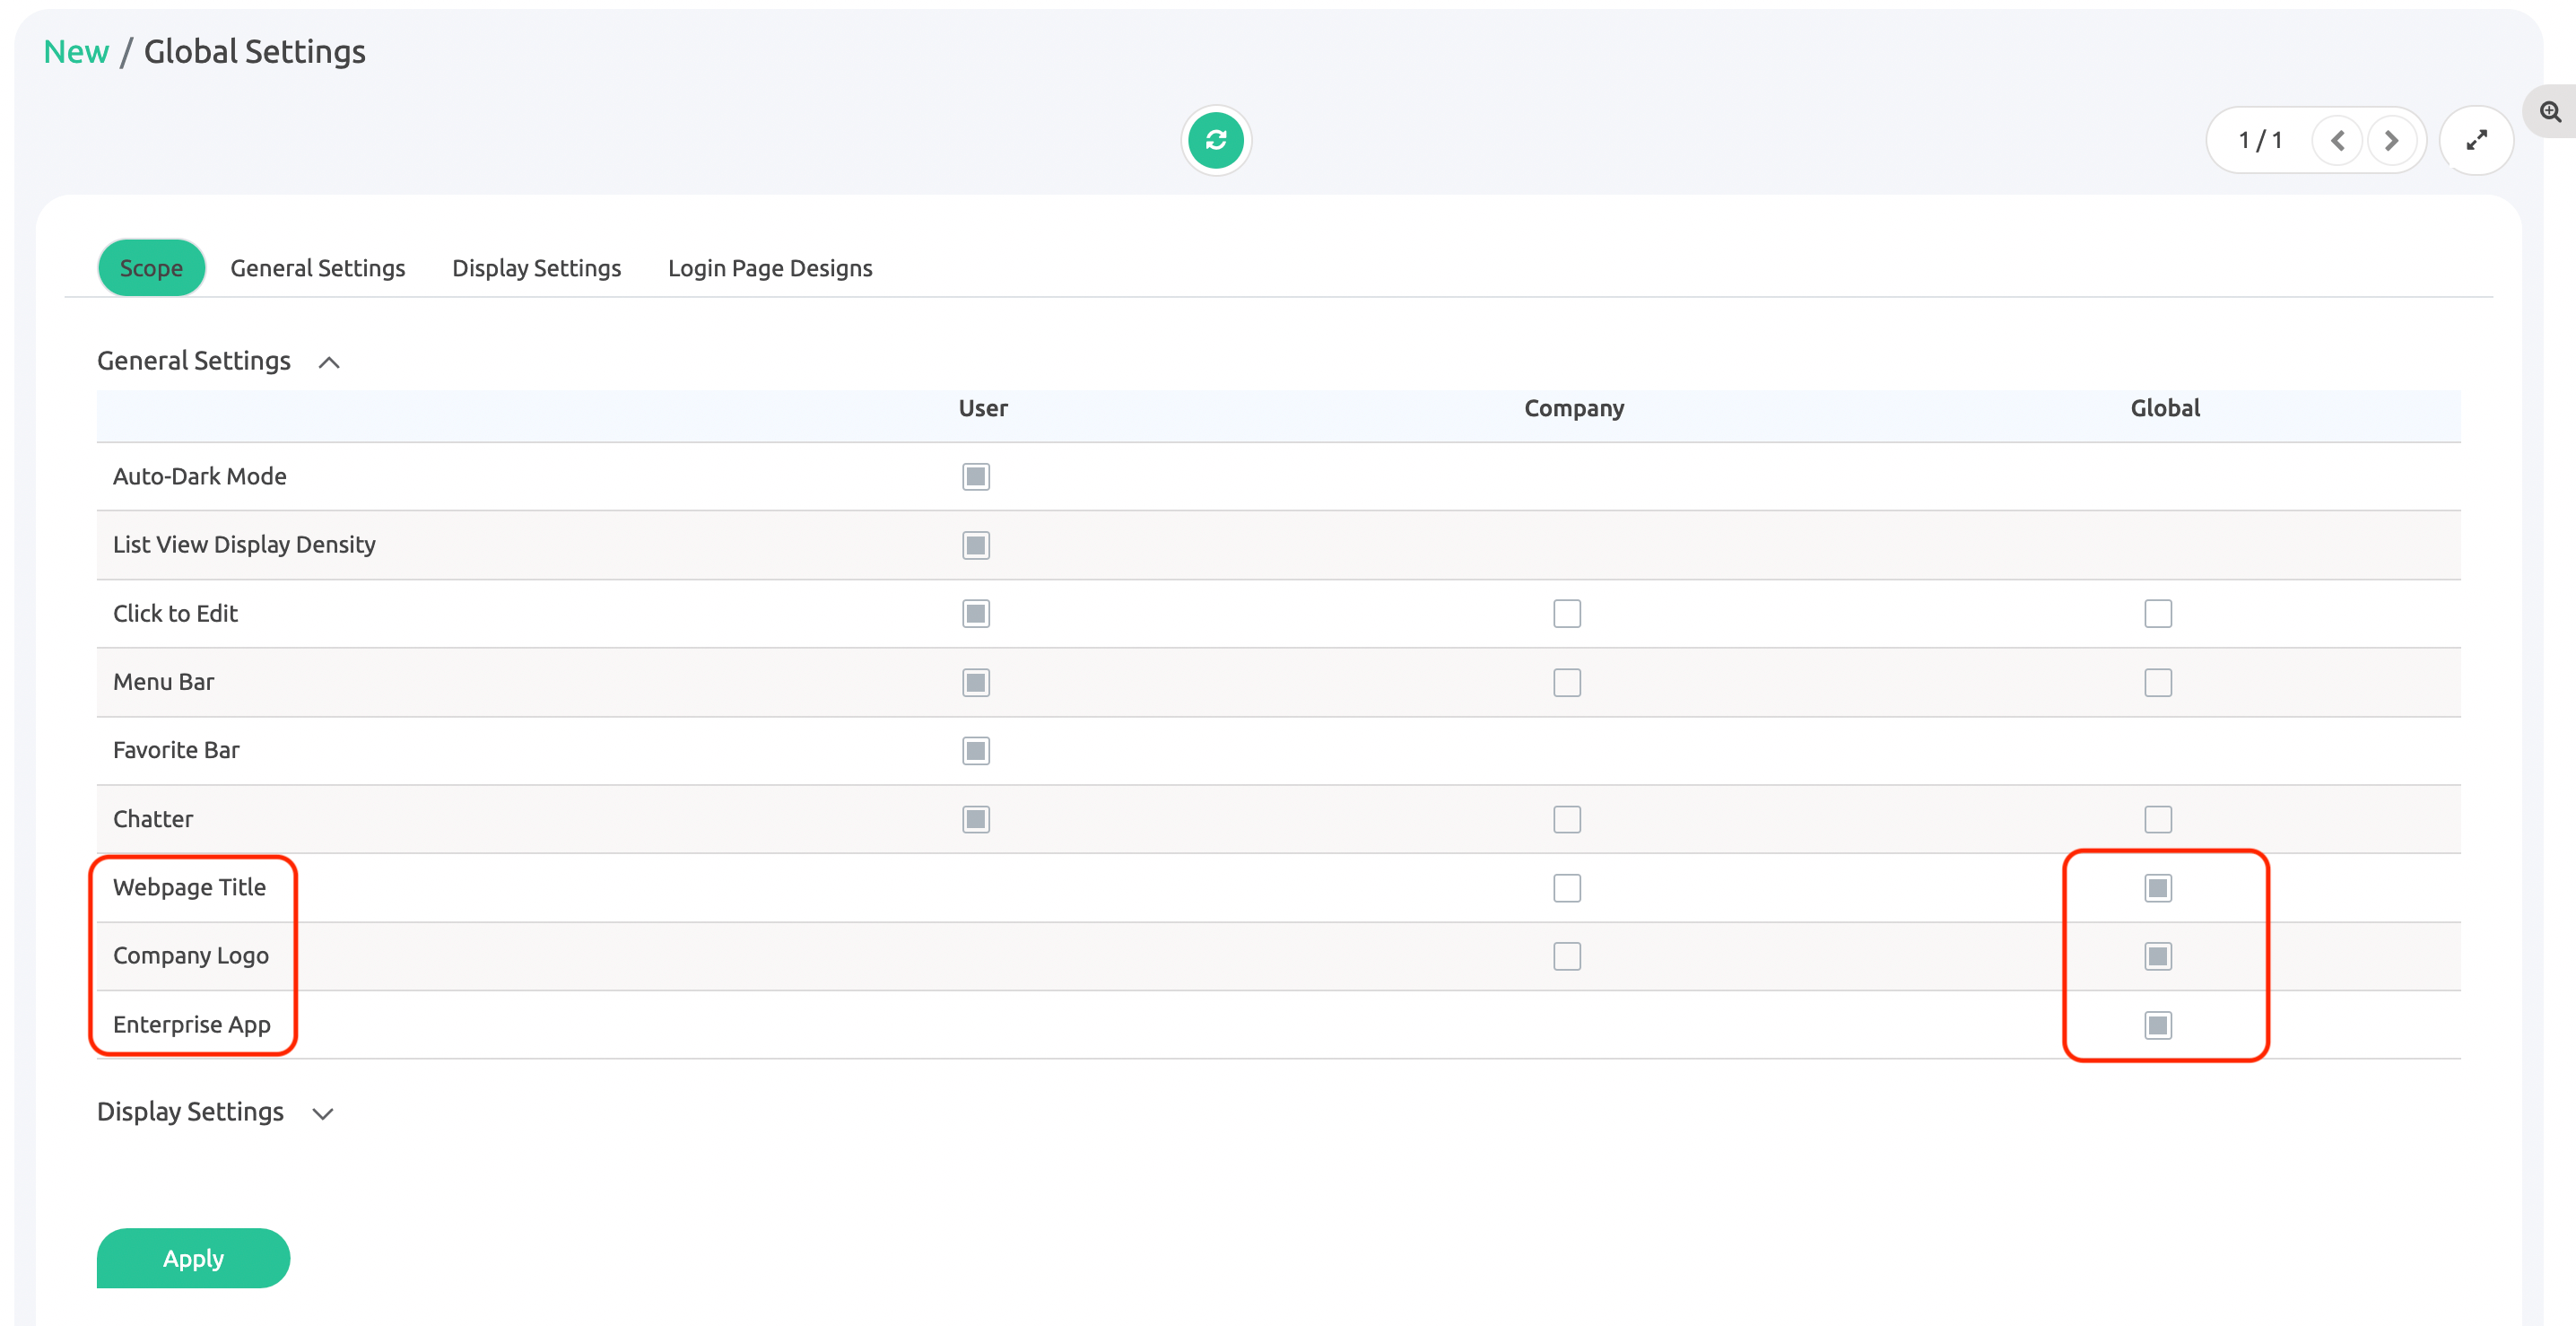Click the green refresh icon
Viewport: 2576px width, 1326px height.
[x=1216, y=140]
